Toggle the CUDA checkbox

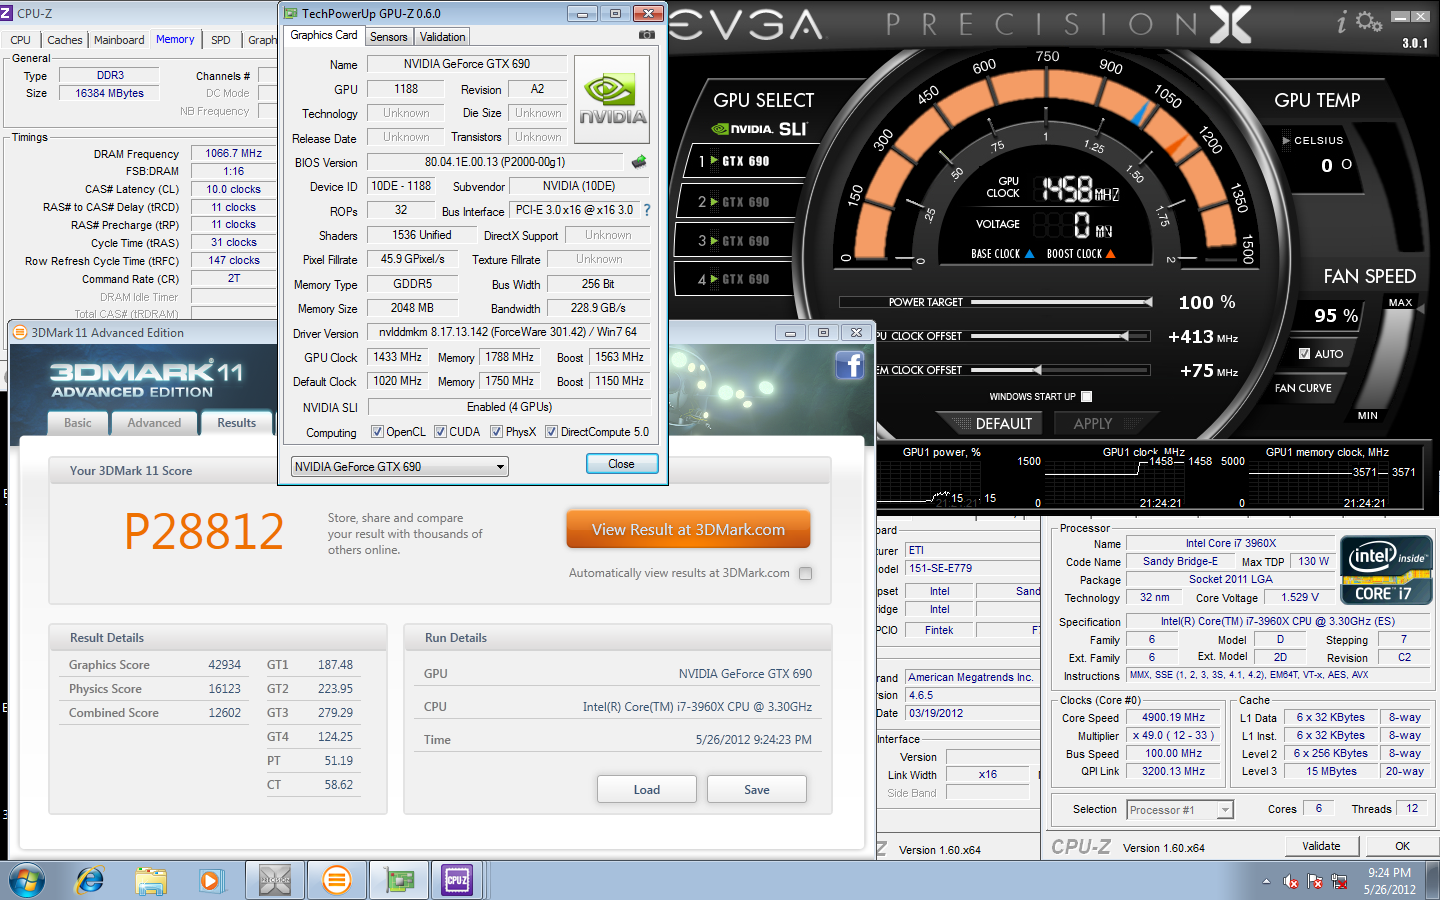click(440, 432)
